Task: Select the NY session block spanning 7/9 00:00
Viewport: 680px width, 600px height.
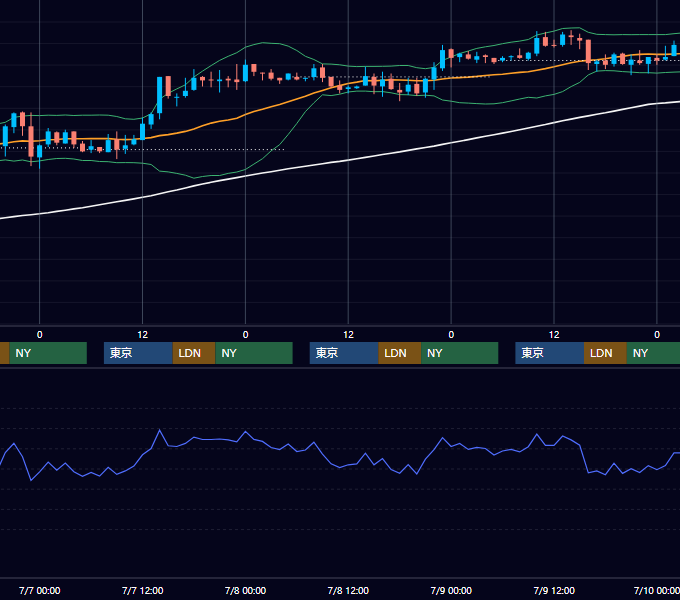Action: [x=460, y=353]
